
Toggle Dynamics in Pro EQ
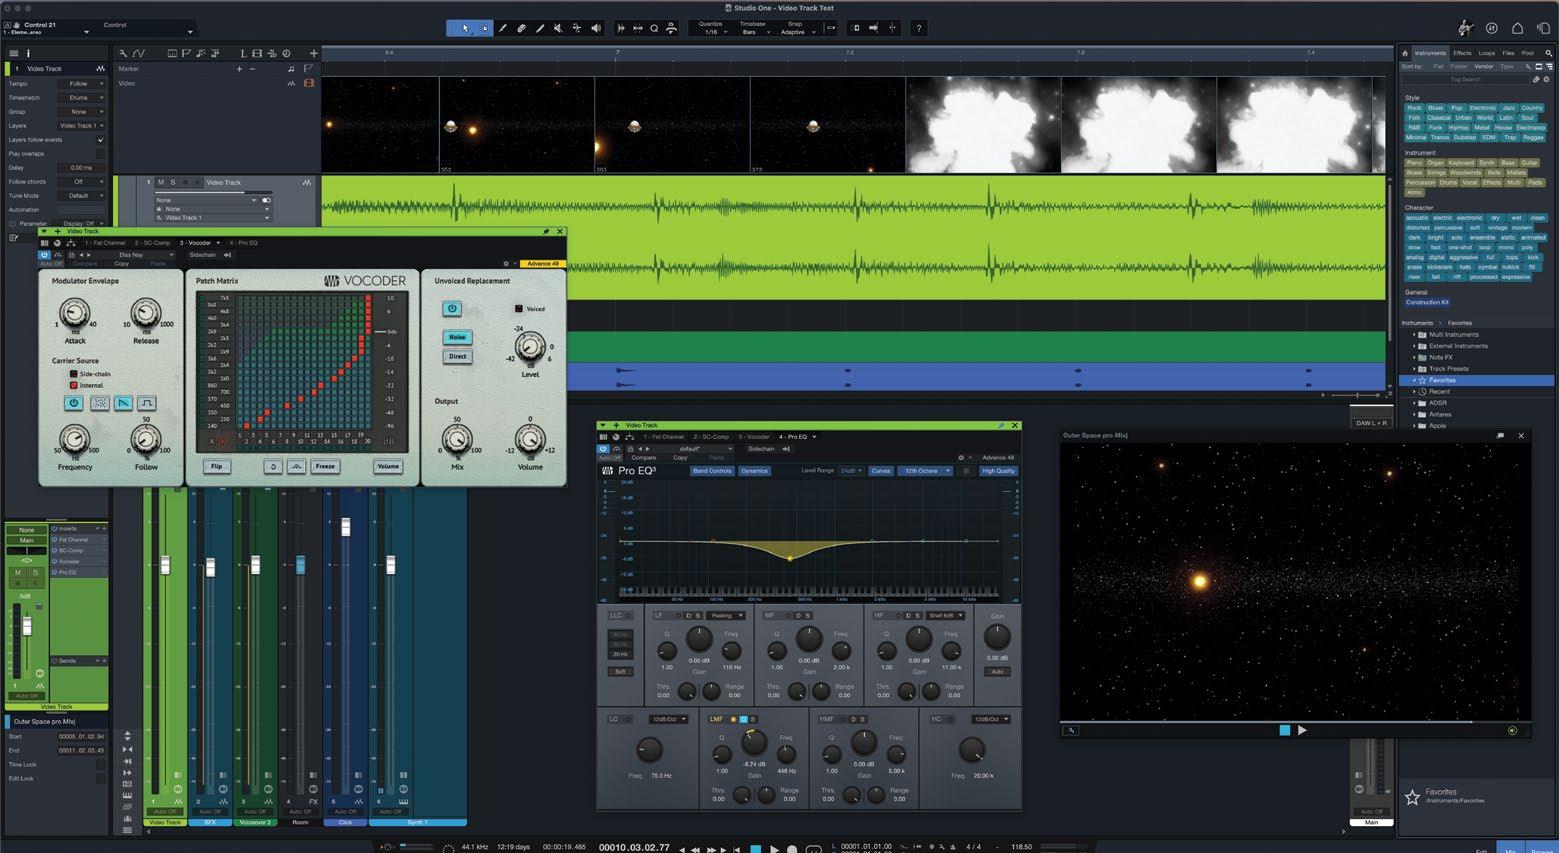click(x=754, y=471)
